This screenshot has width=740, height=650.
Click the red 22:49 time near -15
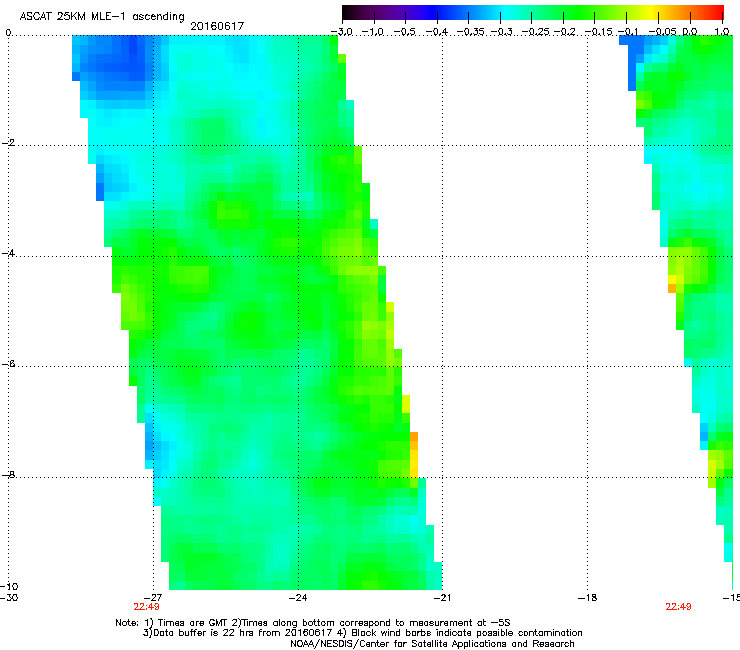coord(678,607)
